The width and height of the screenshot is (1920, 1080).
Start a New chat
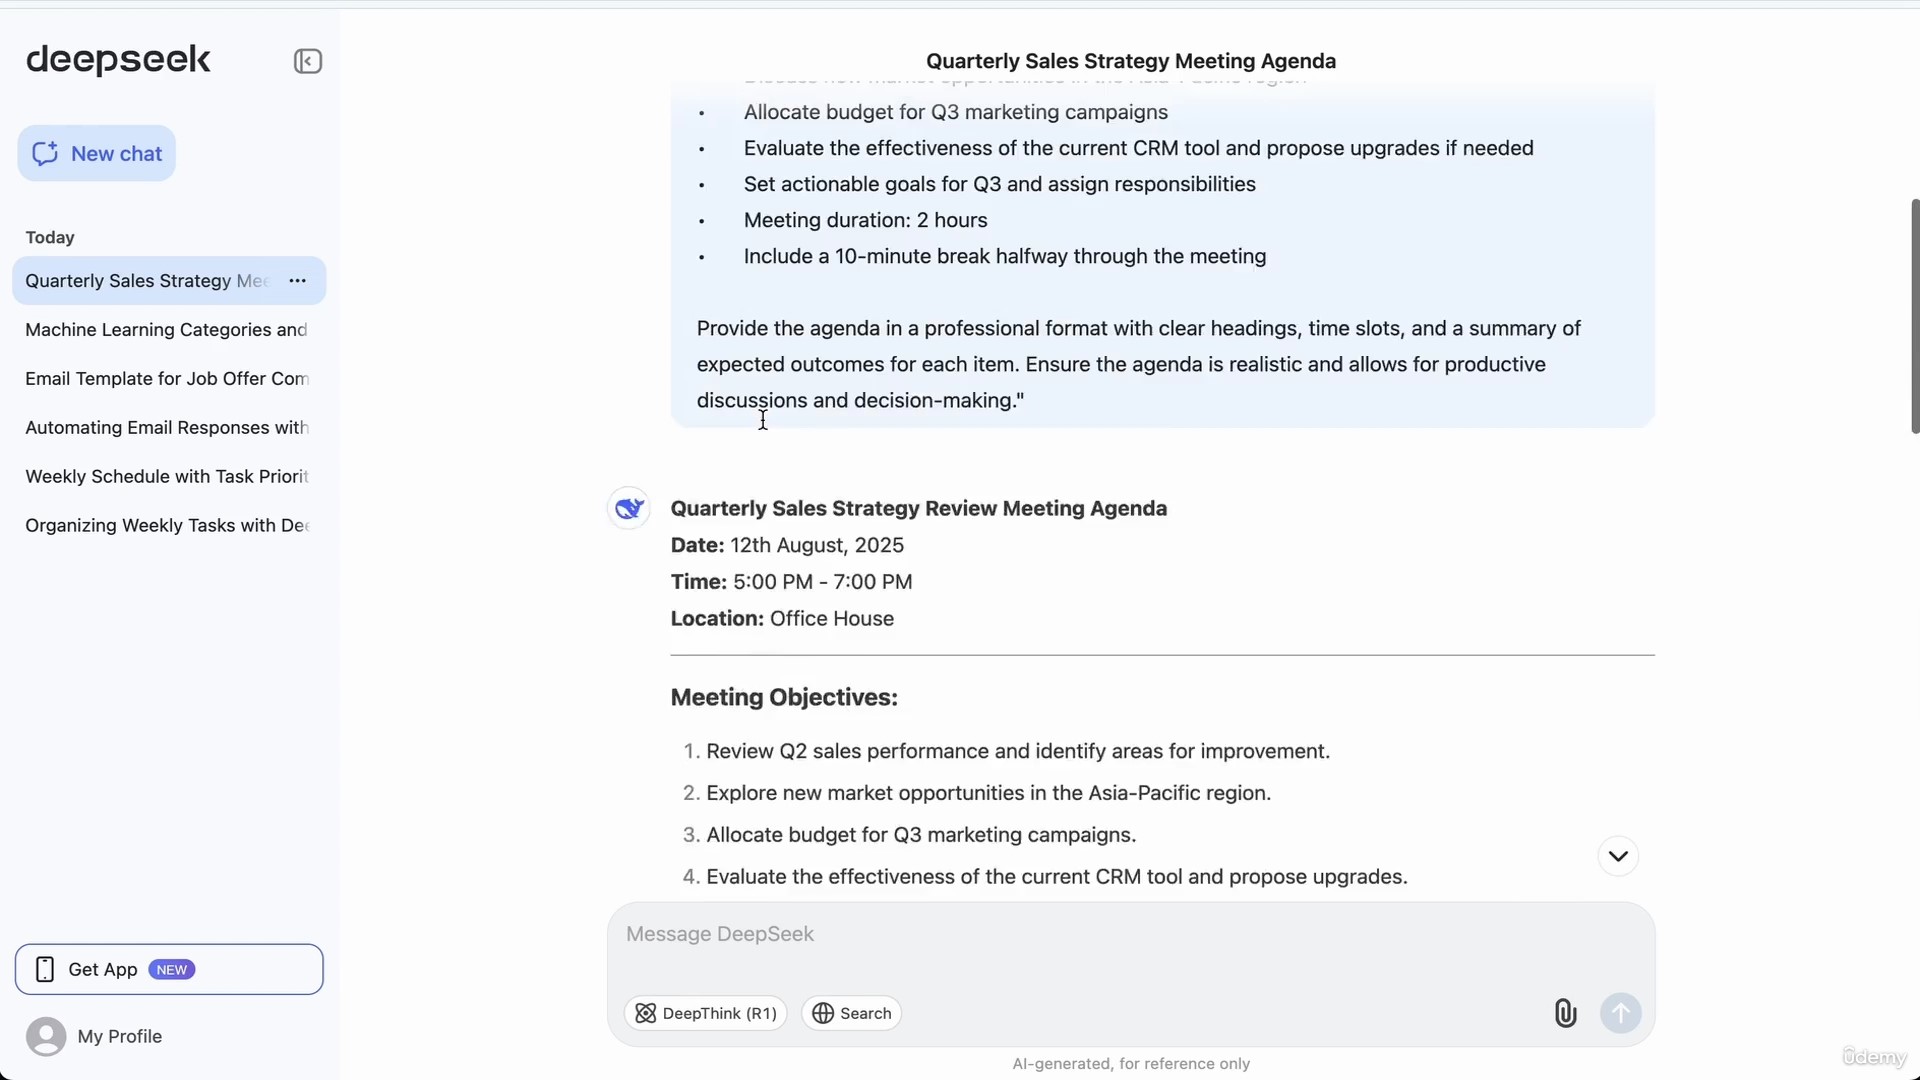96,153
